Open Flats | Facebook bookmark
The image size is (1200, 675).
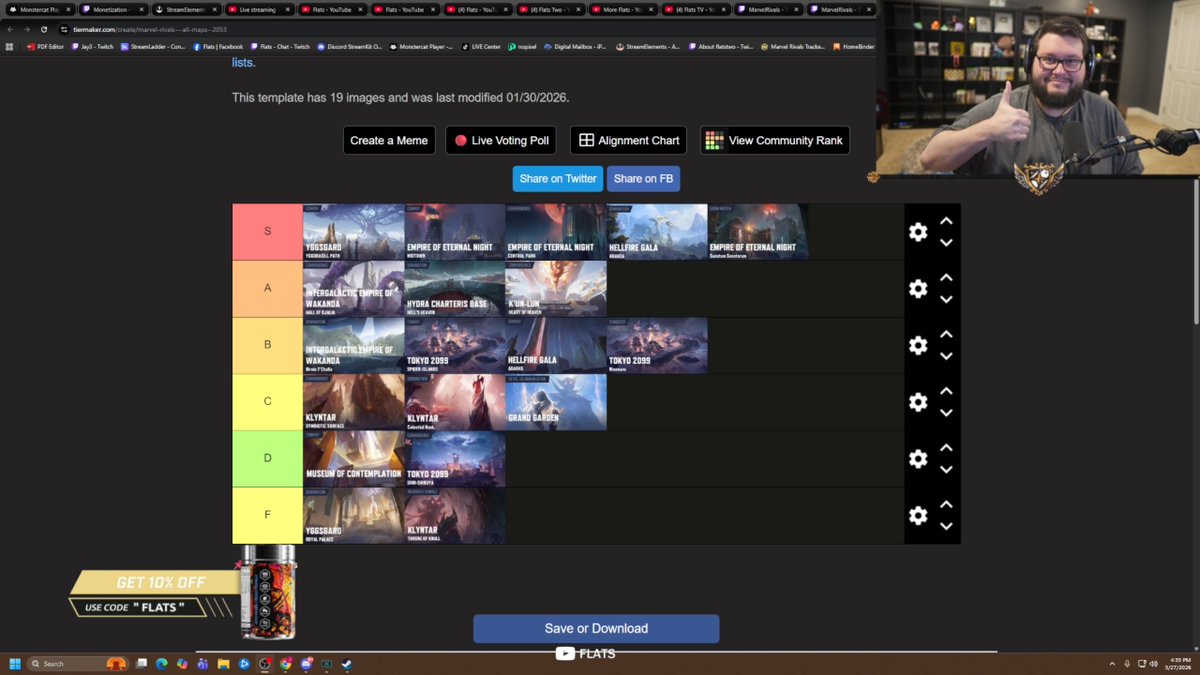[x=218, y=46]
